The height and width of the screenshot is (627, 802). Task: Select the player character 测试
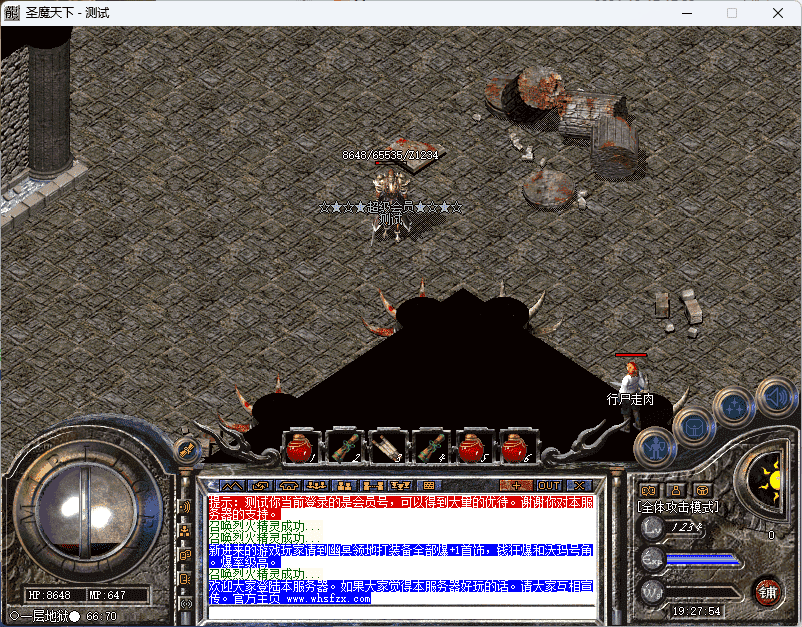(x=391, y=205)
